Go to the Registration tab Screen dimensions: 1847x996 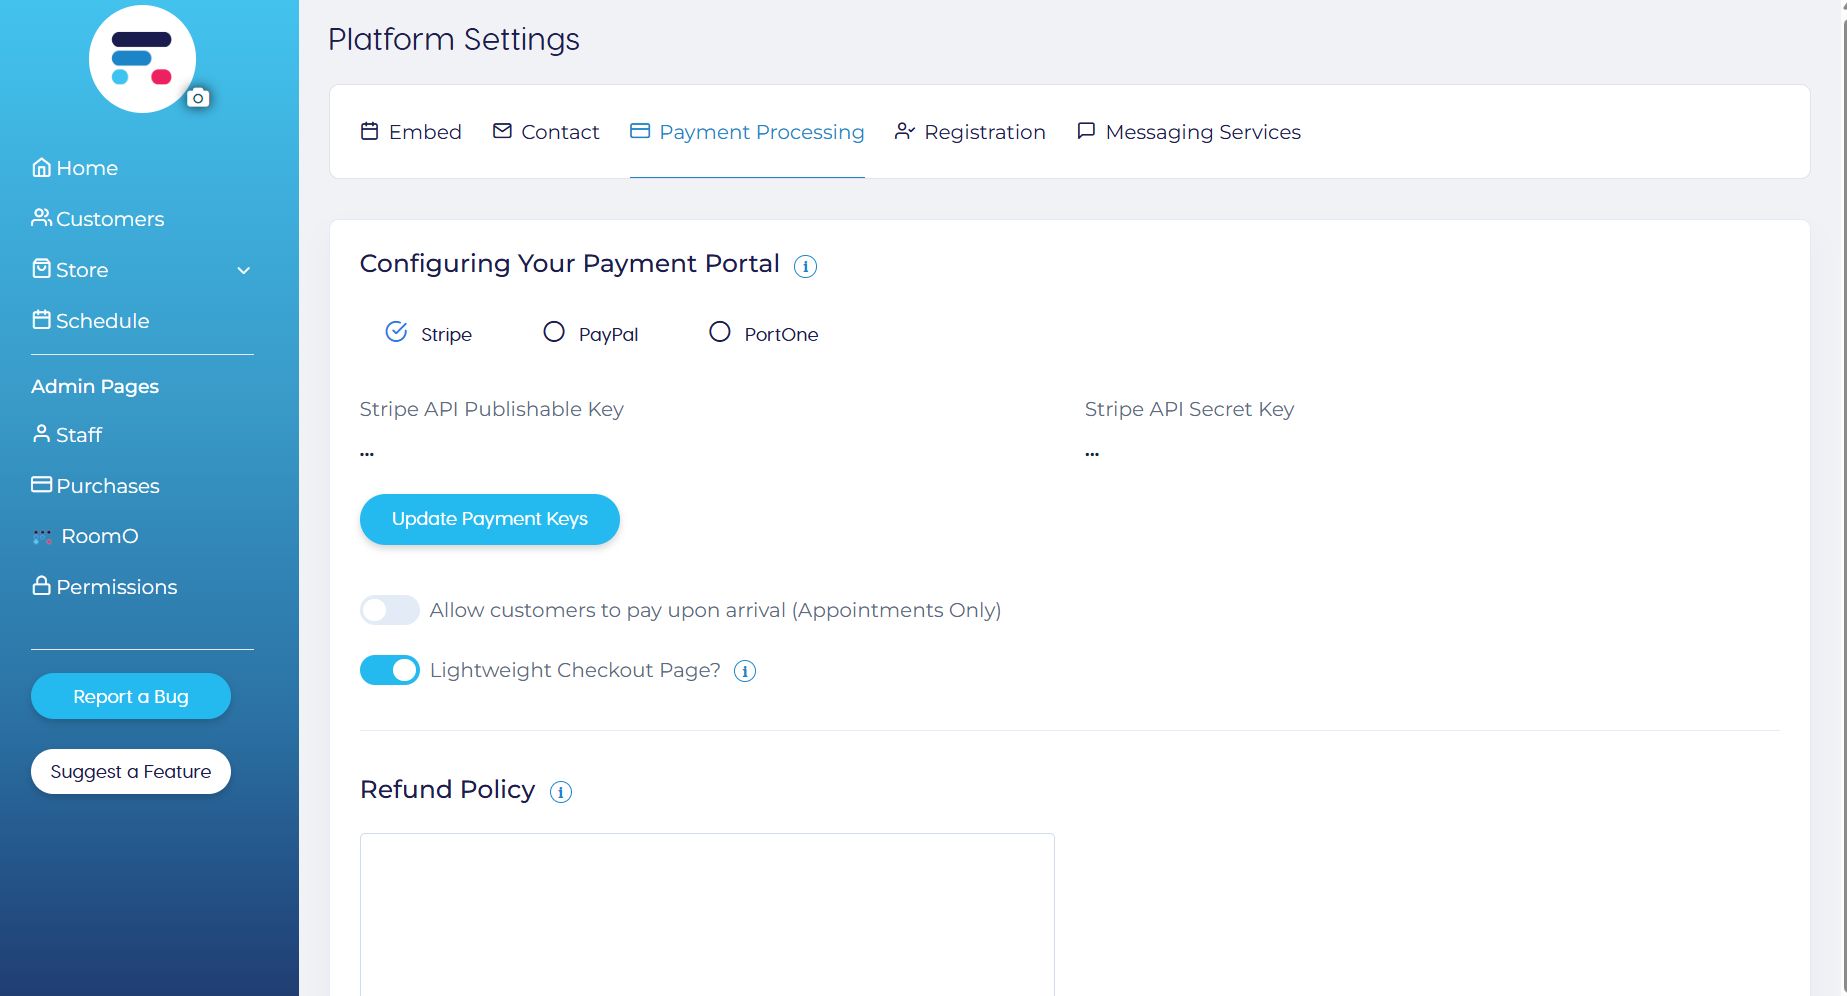(x=970, y=132)
